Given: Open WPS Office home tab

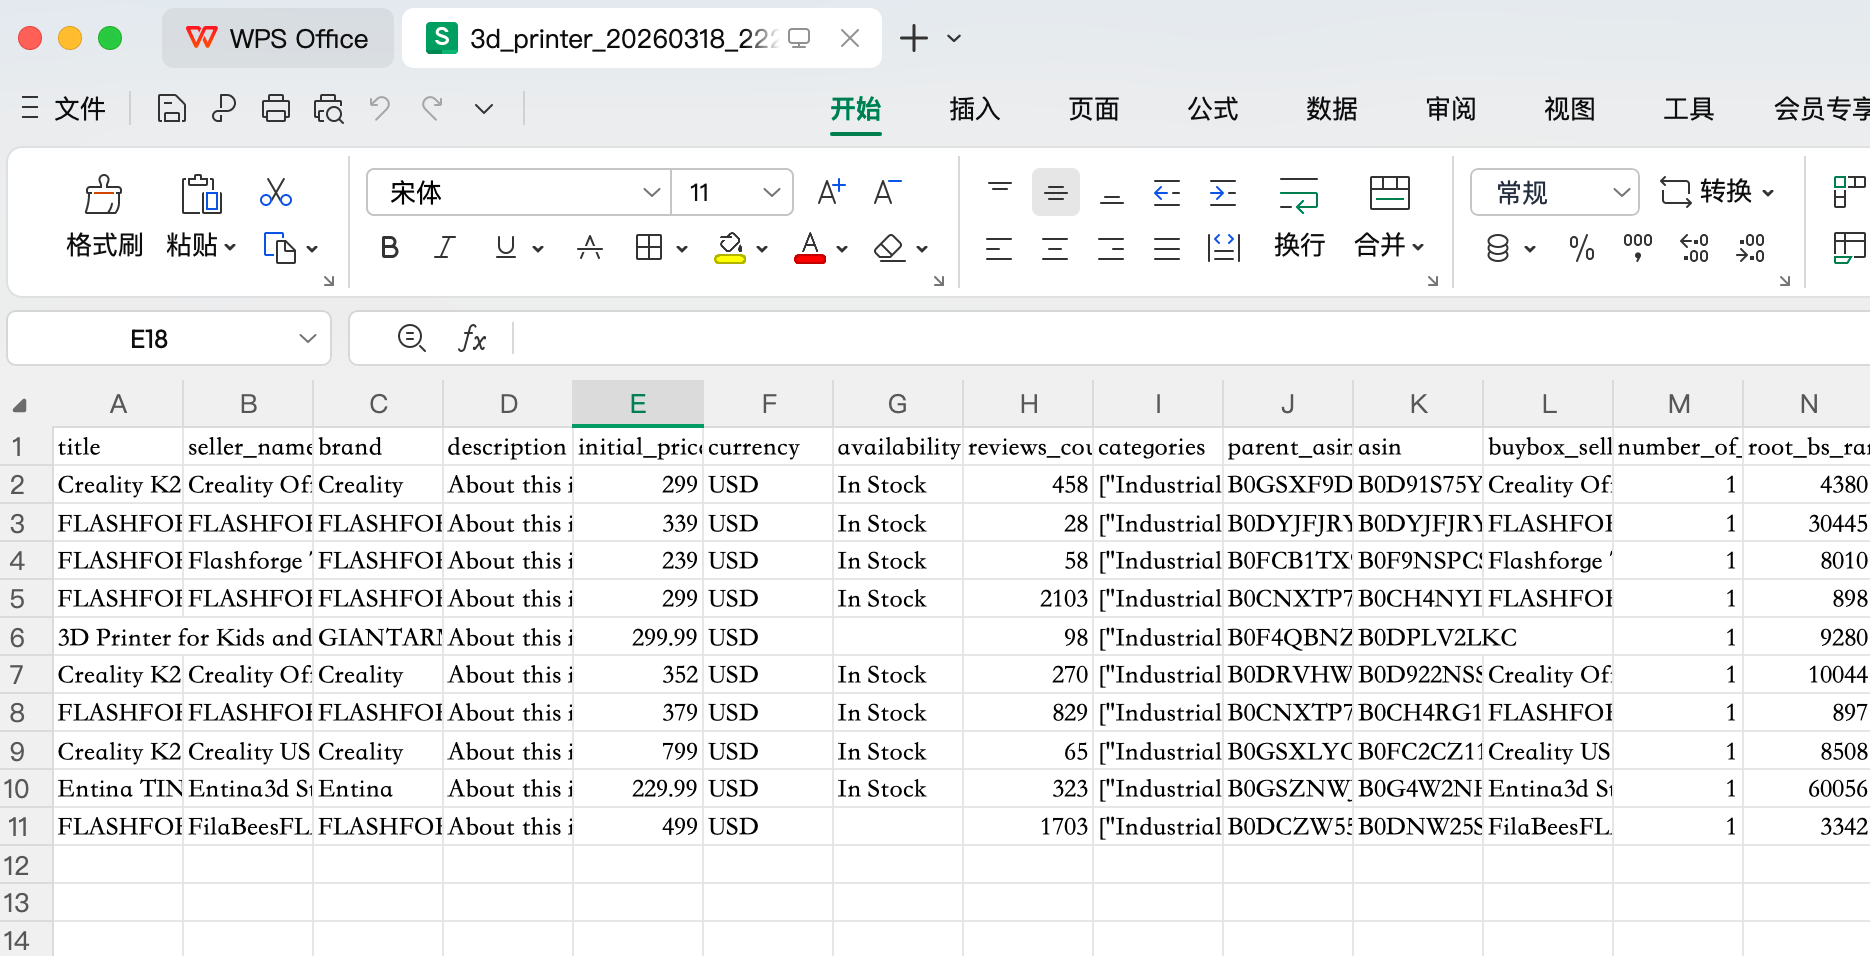Looking at the screenshot, I should pyautogui.click(x=278, y=38).
